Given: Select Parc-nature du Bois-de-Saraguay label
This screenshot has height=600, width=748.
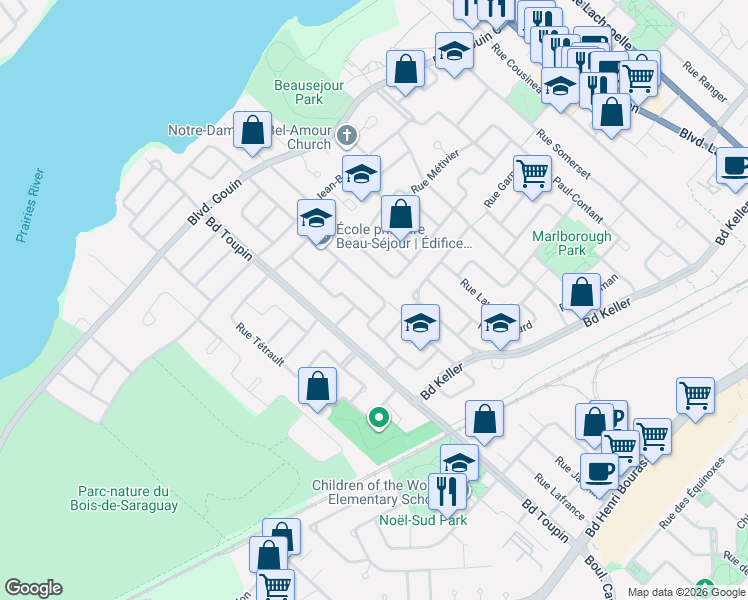Looking at the screenshot, I should point(124,498).
